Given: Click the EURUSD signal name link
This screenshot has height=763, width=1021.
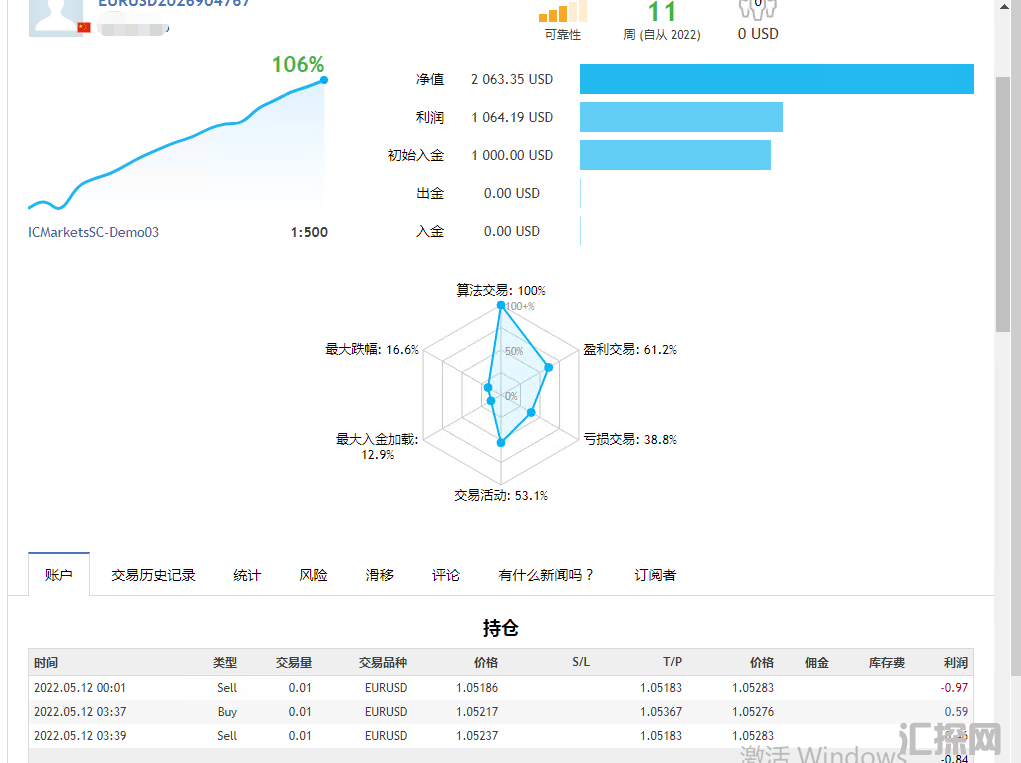Looking at the screenshot, I should (x=174, y=3).
